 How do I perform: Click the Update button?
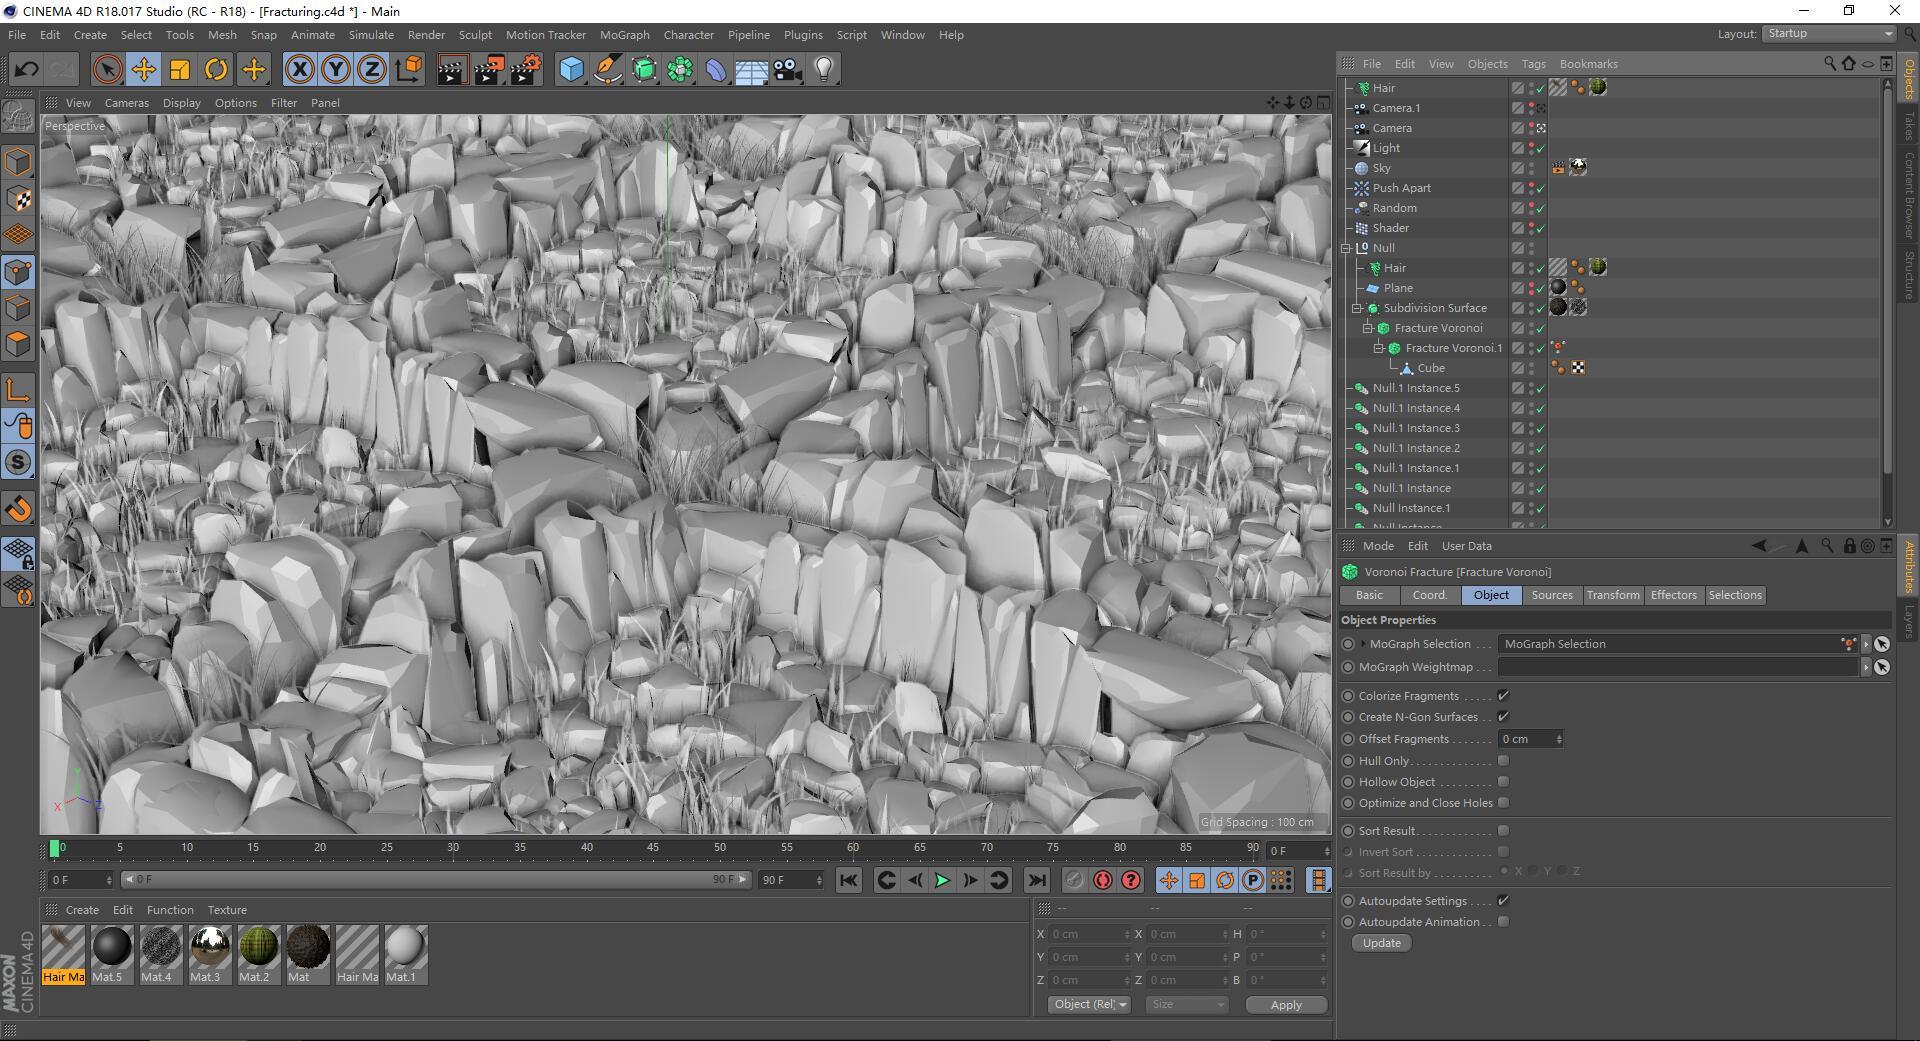1381,943
